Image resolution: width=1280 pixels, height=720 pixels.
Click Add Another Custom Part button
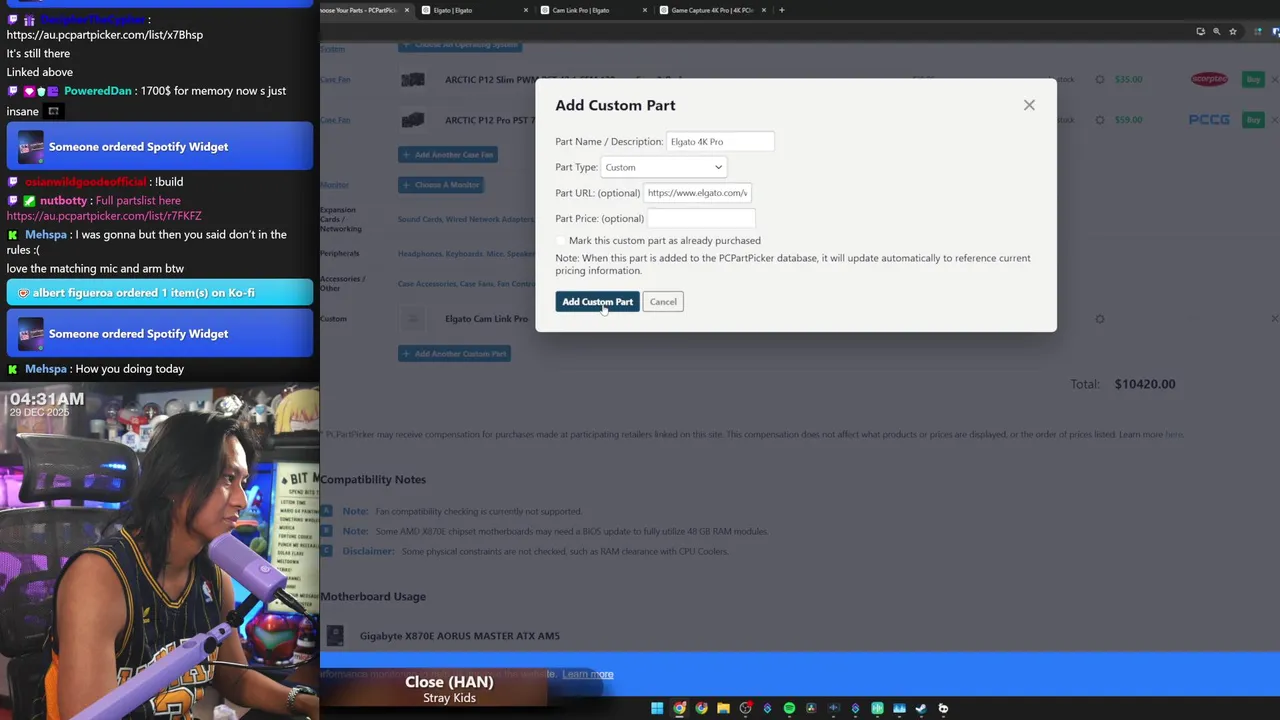454,353
